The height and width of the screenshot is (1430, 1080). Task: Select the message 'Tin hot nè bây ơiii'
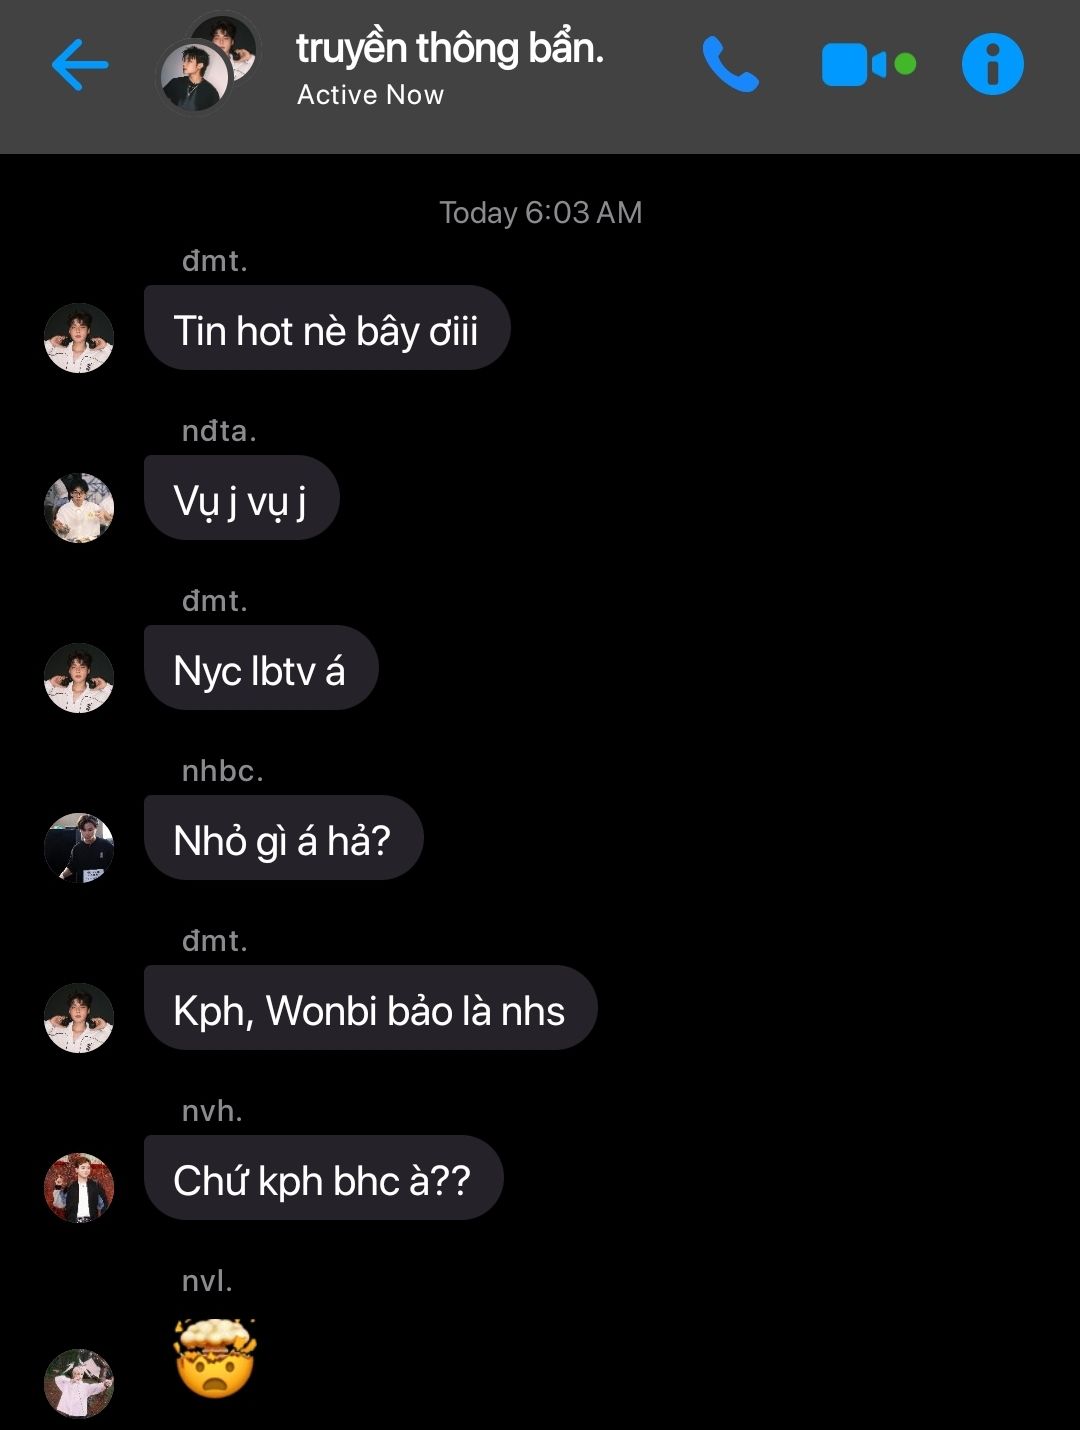[327, 328]
